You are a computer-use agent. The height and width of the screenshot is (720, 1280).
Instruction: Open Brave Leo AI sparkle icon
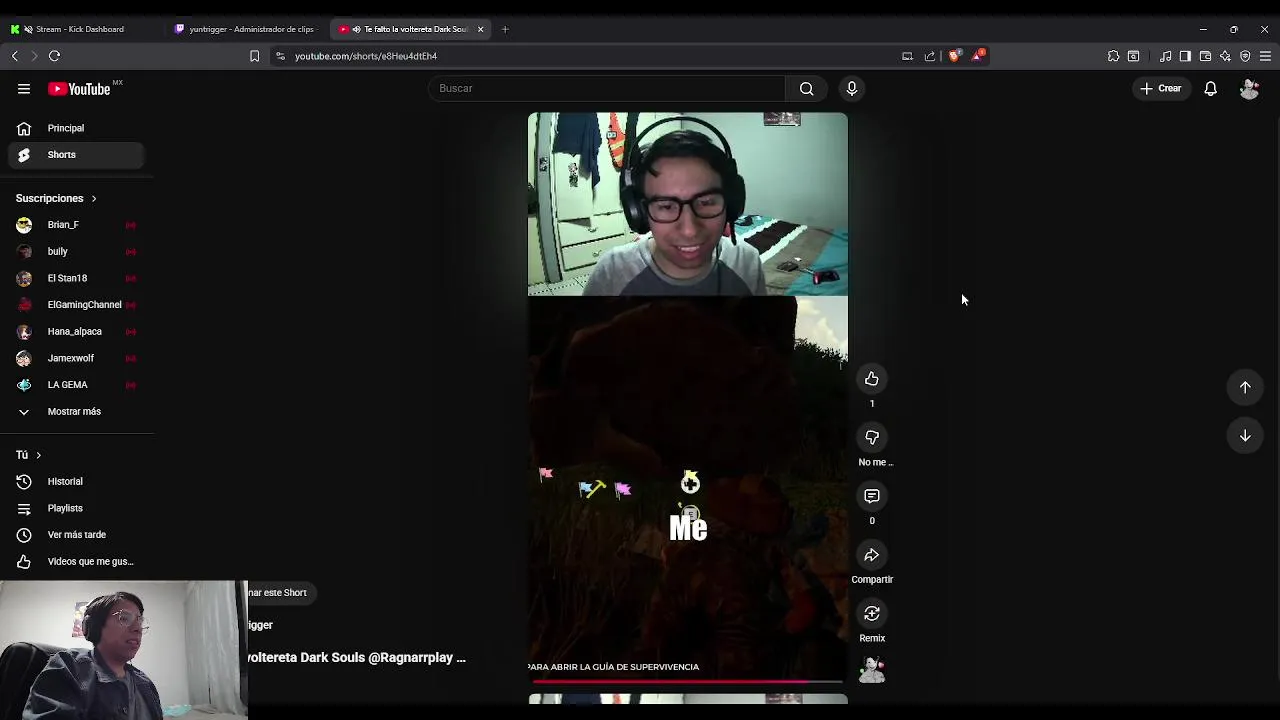[1225, 56]
